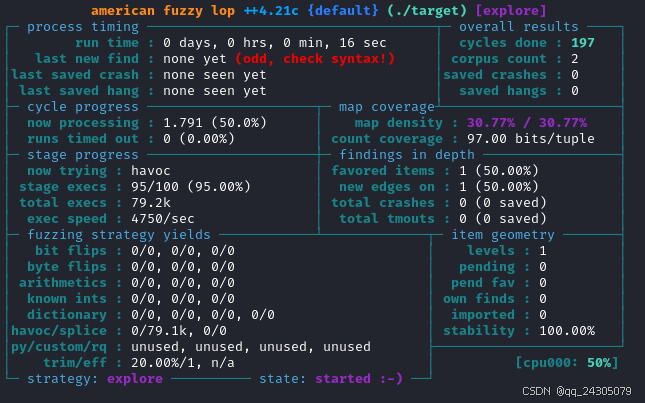Click the 'own finds' label
Screen dimensions: 645x403
(x=479, y=299)
